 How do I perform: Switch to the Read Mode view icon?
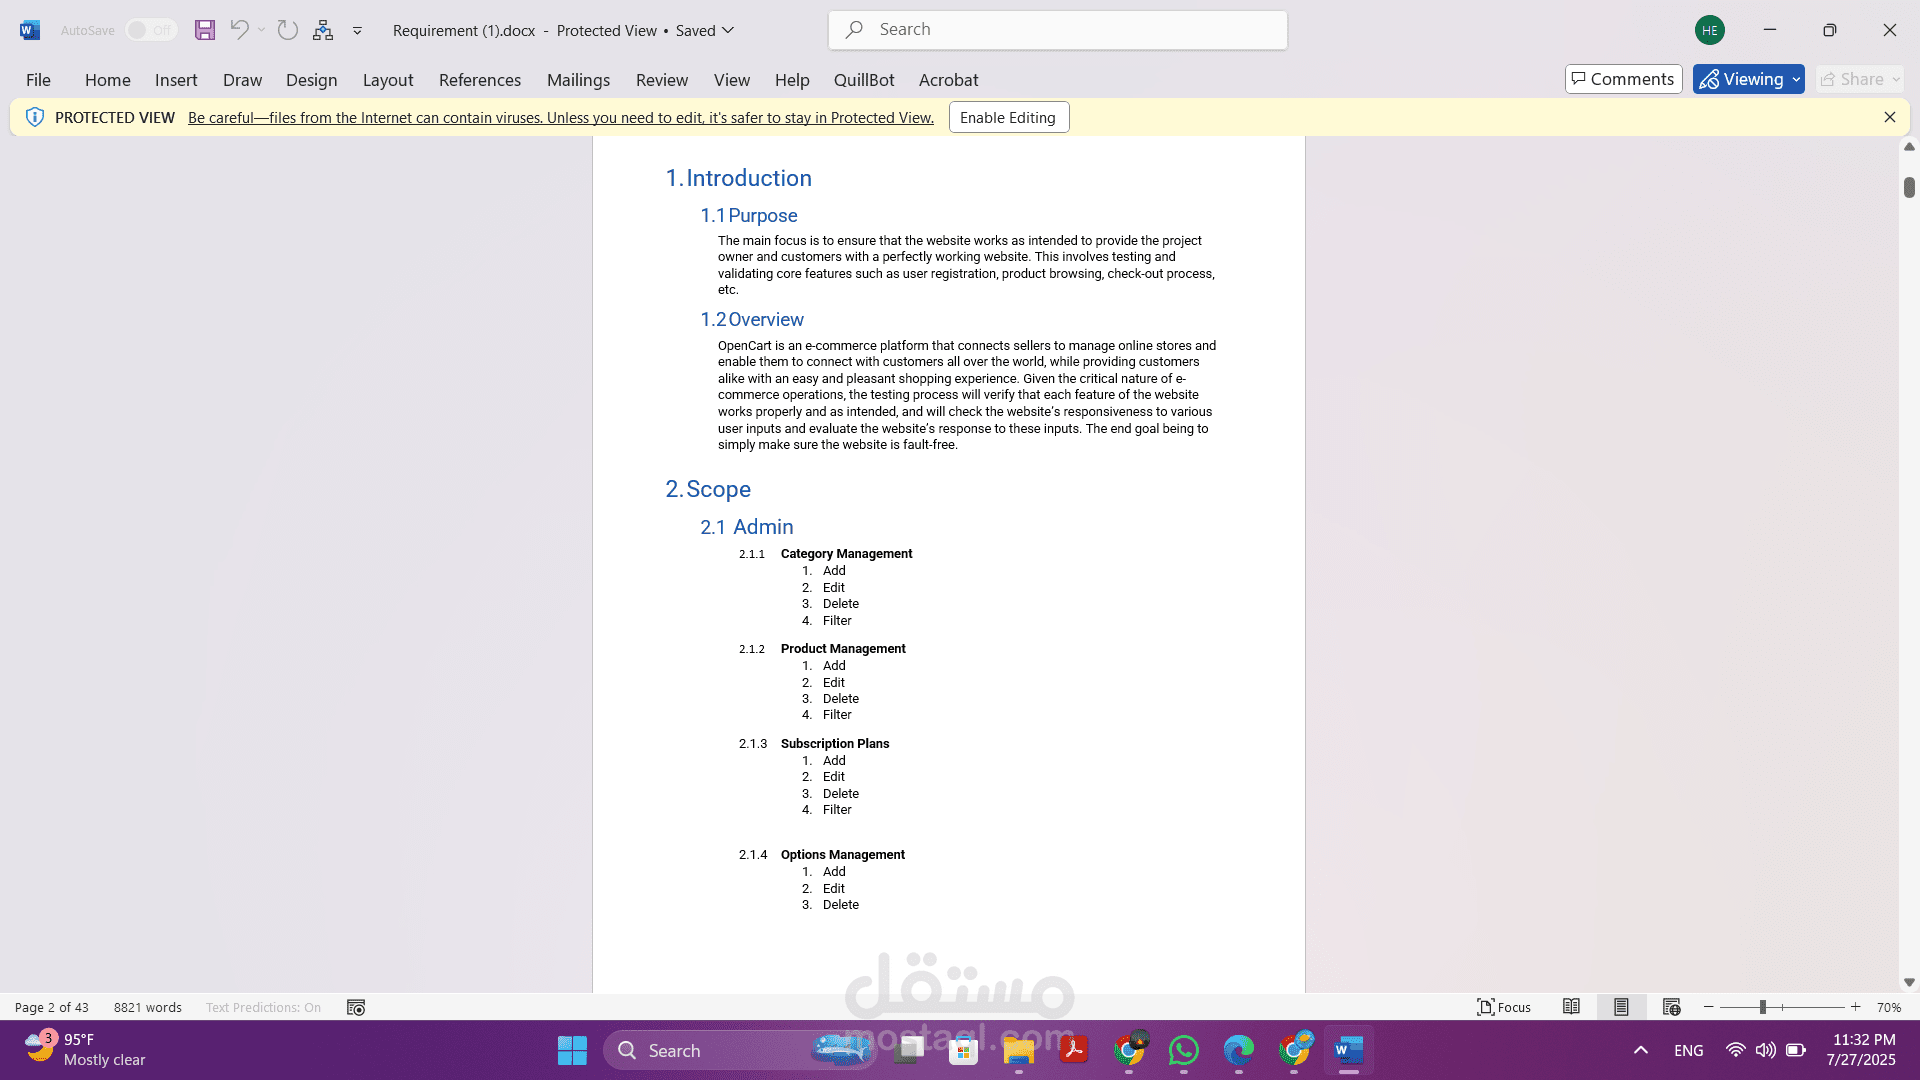[x=1571, y=1007]
